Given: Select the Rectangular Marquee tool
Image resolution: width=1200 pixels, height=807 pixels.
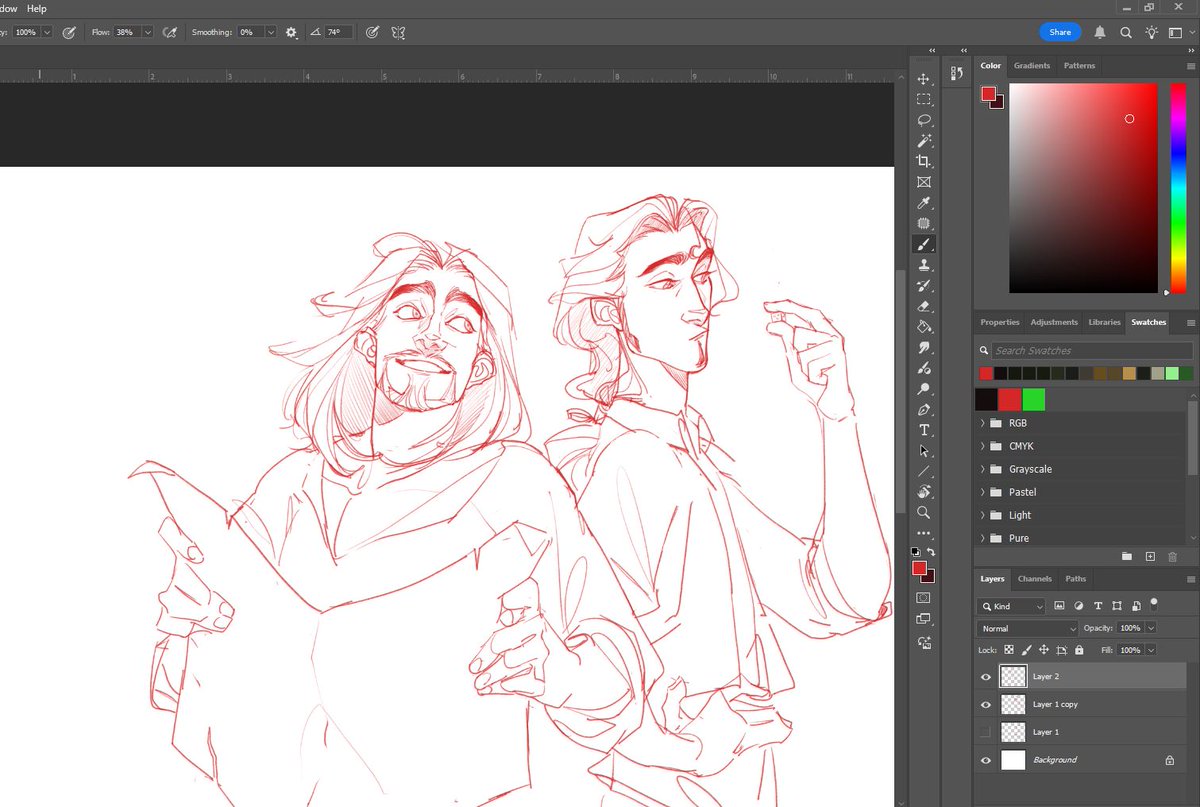Looking at the screenshot, I should click(x=924, y=99).
